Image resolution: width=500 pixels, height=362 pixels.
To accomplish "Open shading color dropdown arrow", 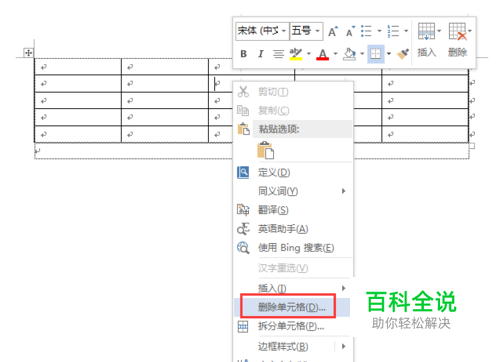I will tap(362, 53).
